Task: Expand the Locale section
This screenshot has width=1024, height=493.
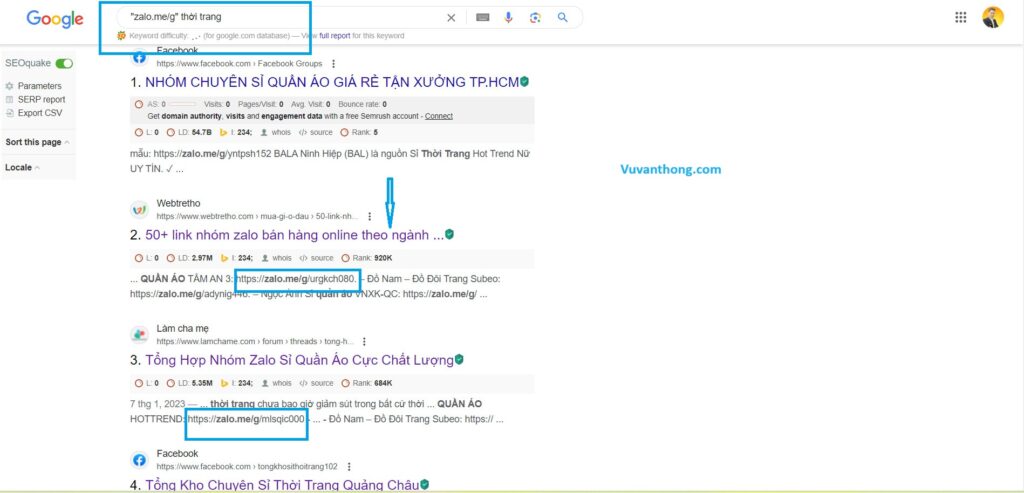Action: pos(22,167)
